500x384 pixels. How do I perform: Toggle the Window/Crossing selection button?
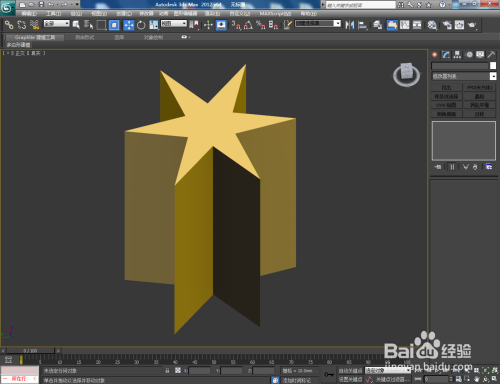pyautogui.click(x=114, y=25)
